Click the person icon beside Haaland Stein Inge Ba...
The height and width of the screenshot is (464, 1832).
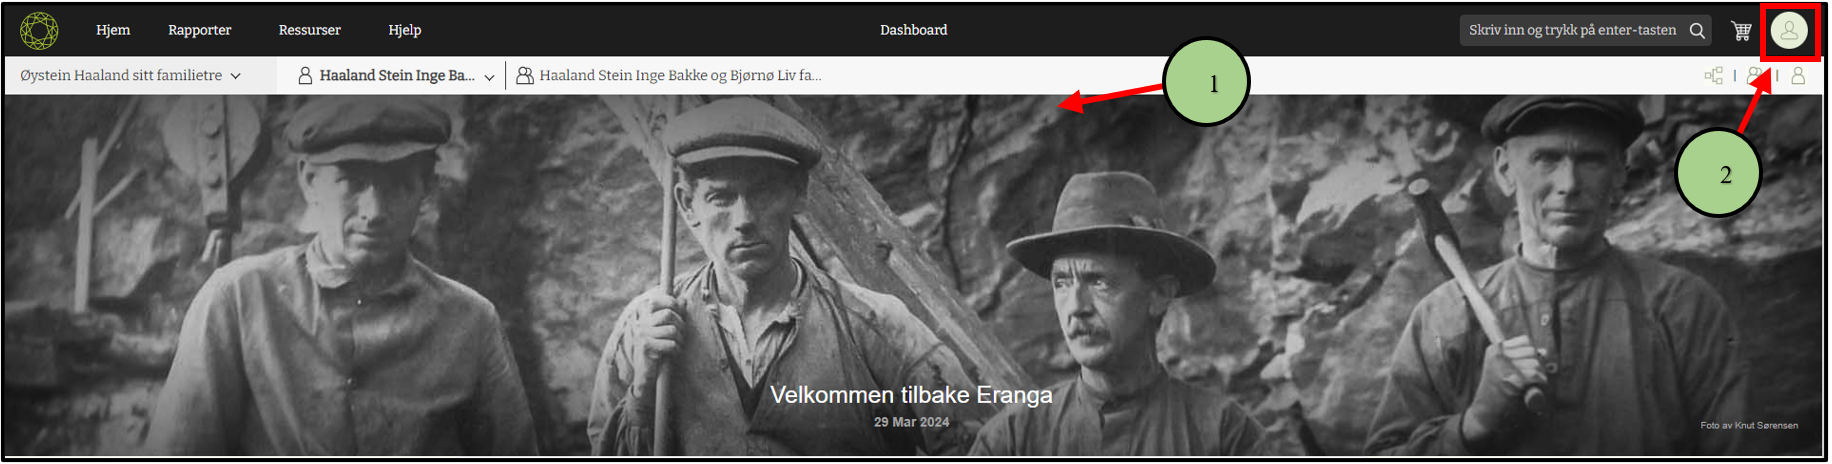point(306,76)
